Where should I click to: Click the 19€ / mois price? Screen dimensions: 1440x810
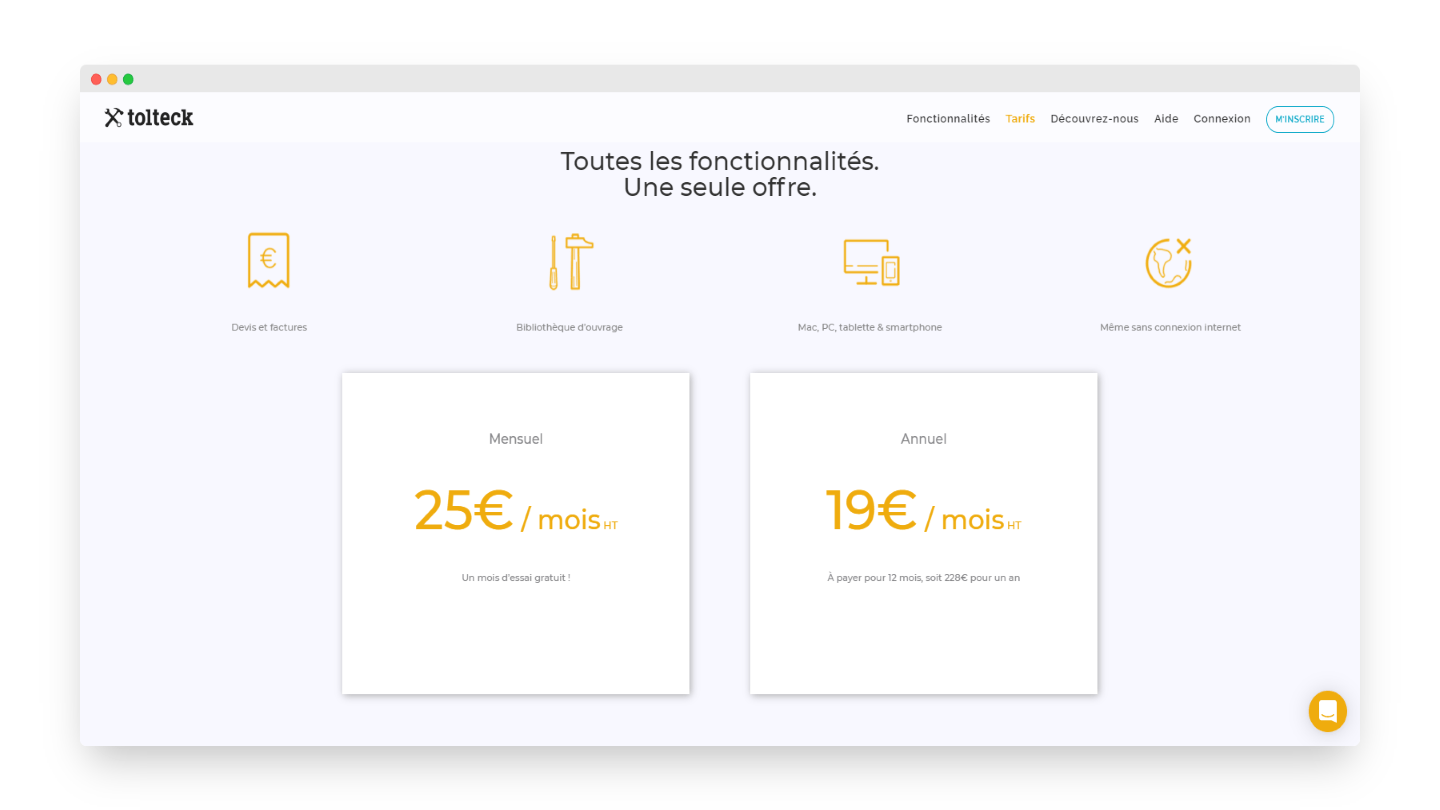pyautogui.click(x=923, y=511)
